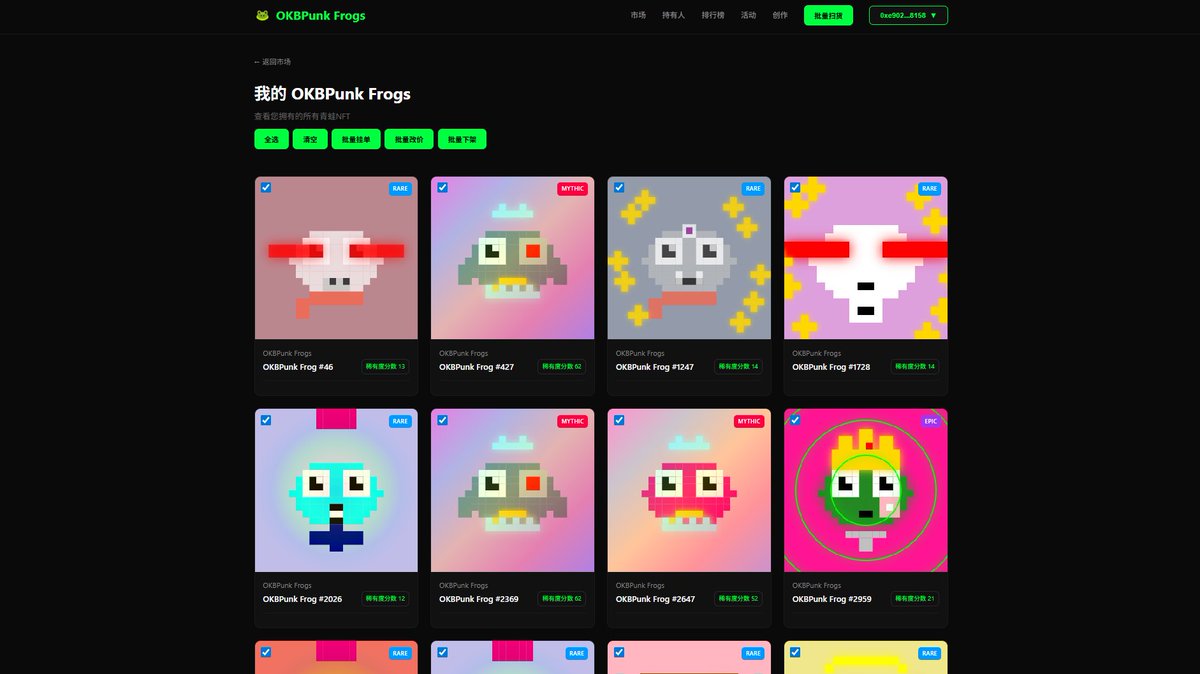The width and height of the screenshot is (1200, 674).
Task: Open the Frog #46 laser-eyes image
Action: point(336,258)
